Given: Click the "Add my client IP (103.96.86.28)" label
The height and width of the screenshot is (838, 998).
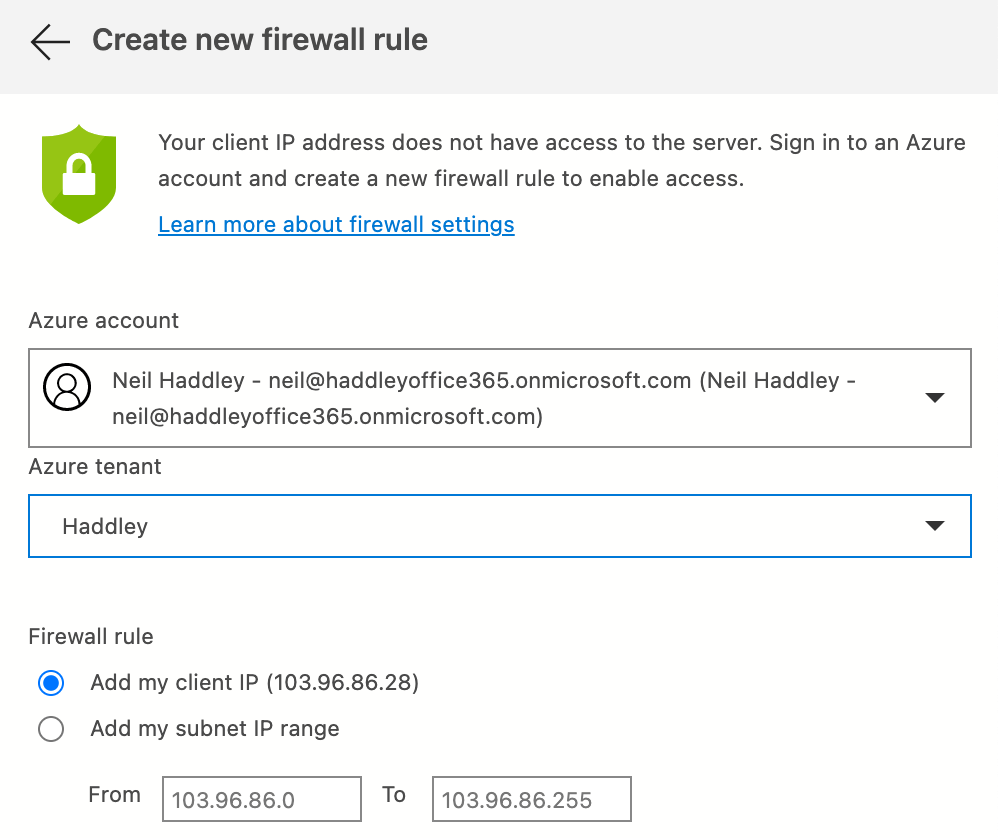Looking at the screenshot, I should click(254, 683).
